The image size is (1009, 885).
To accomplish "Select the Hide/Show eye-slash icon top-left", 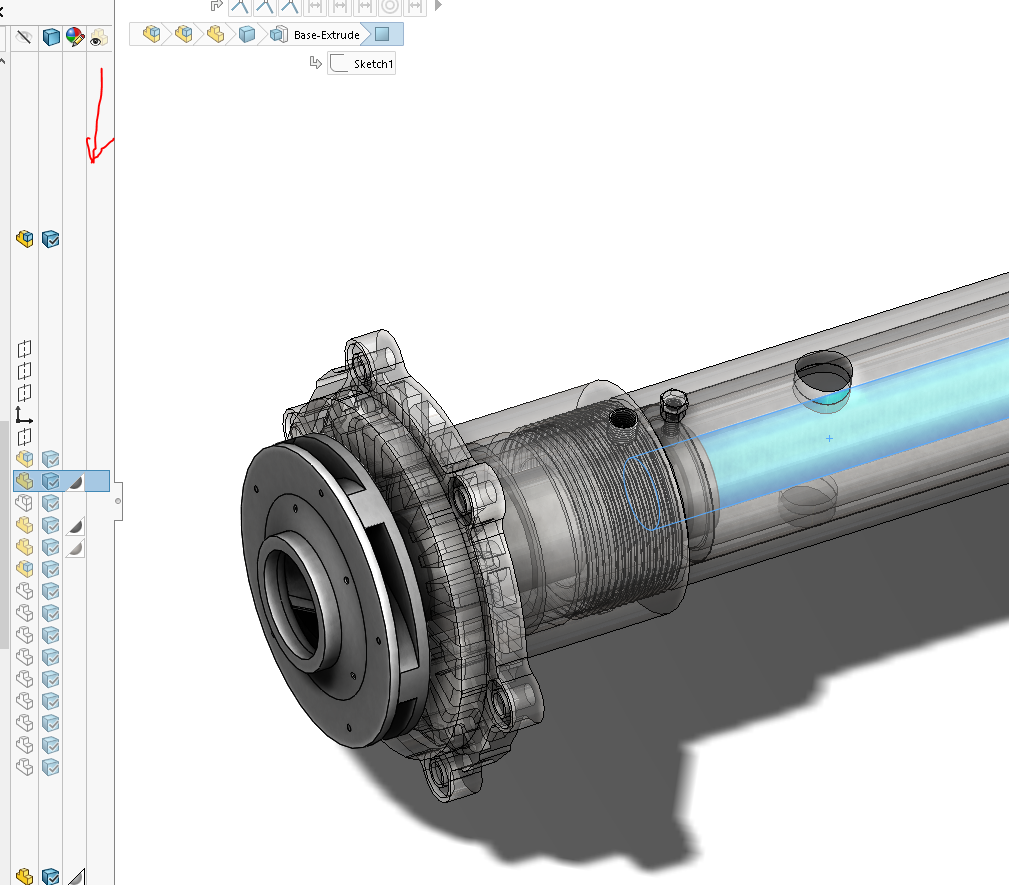I will click(x=24, y=37).
